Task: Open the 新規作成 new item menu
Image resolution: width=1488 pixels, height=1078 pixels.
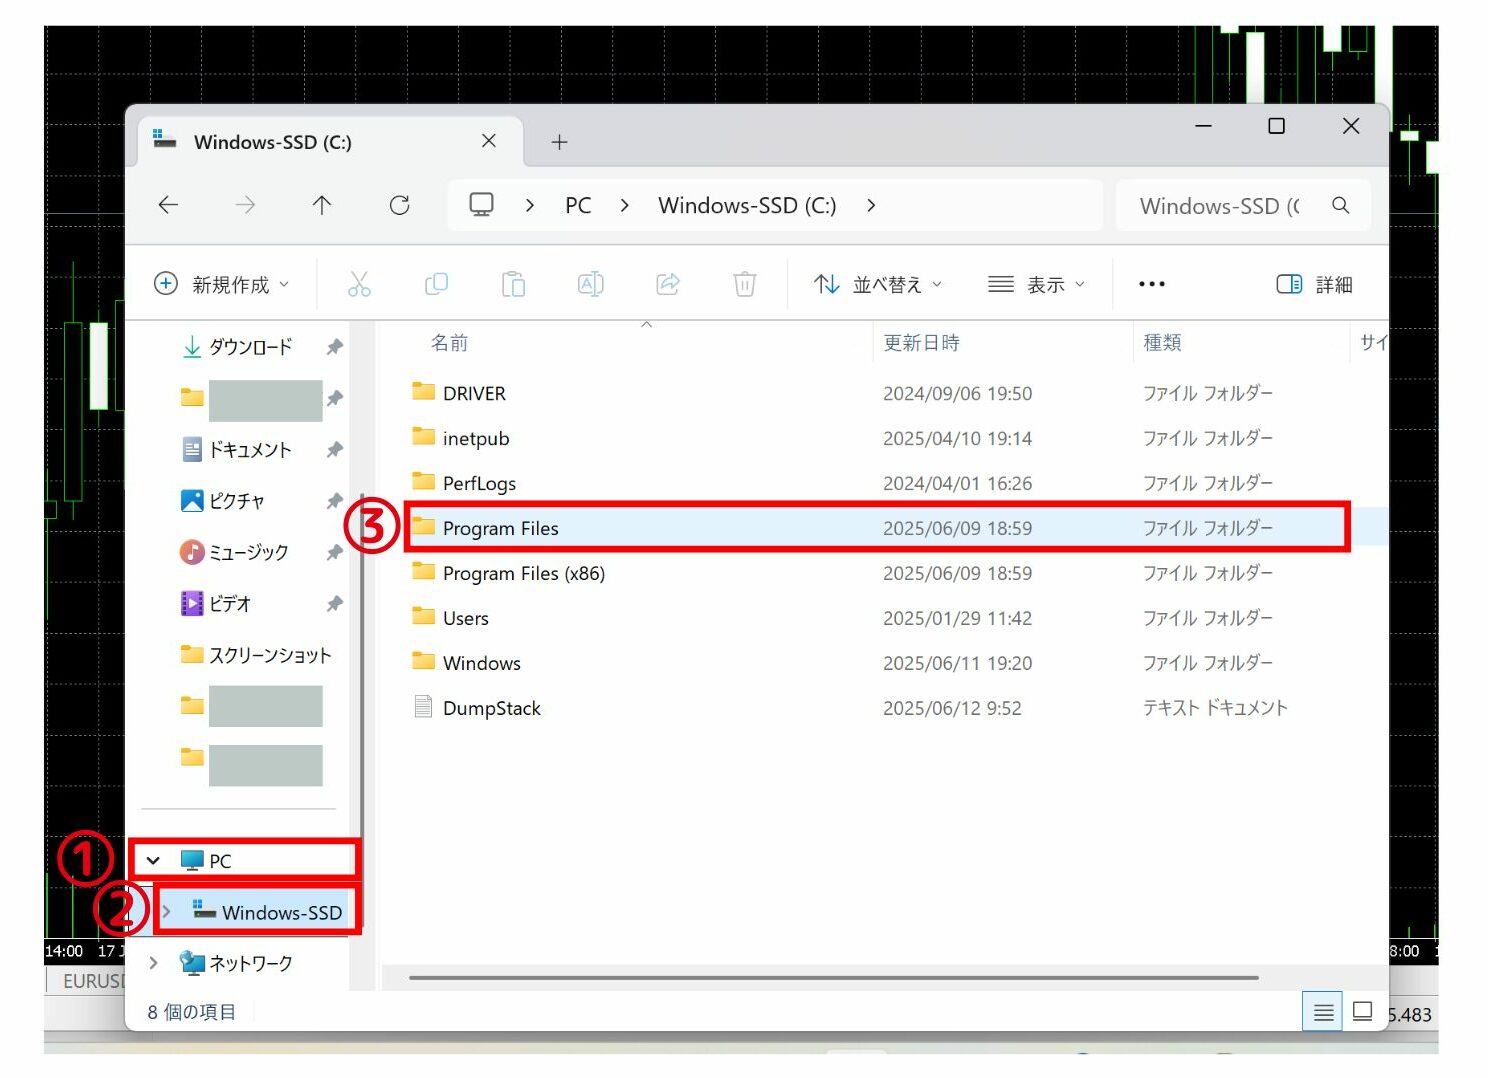Action: (x=221, y=285)
